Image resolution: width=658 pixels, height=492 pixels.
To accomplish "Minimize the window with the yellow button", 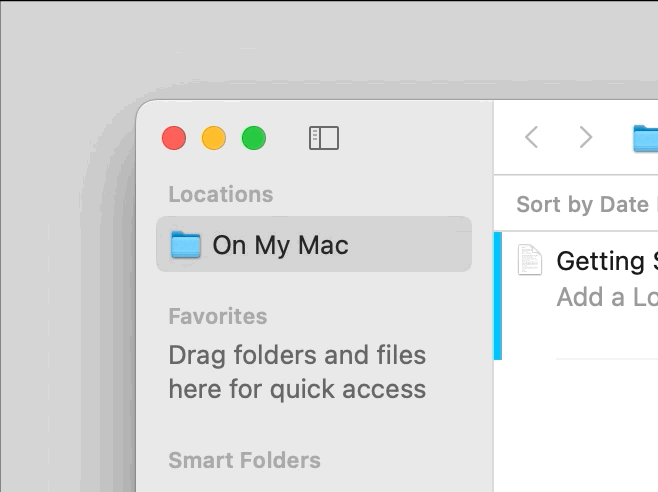I will tap(214, 138).
